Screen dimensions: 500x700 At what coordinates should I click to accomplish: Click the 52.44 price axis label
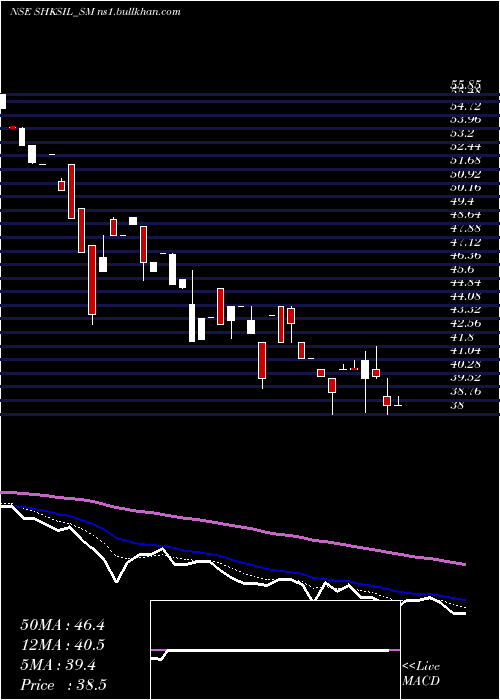(x=465, y=146)
